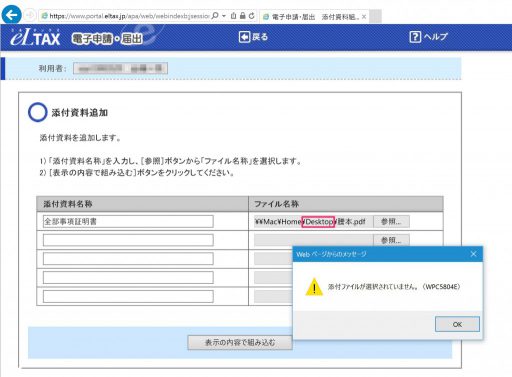Open a new browser tab

click(x=375, y=16)
